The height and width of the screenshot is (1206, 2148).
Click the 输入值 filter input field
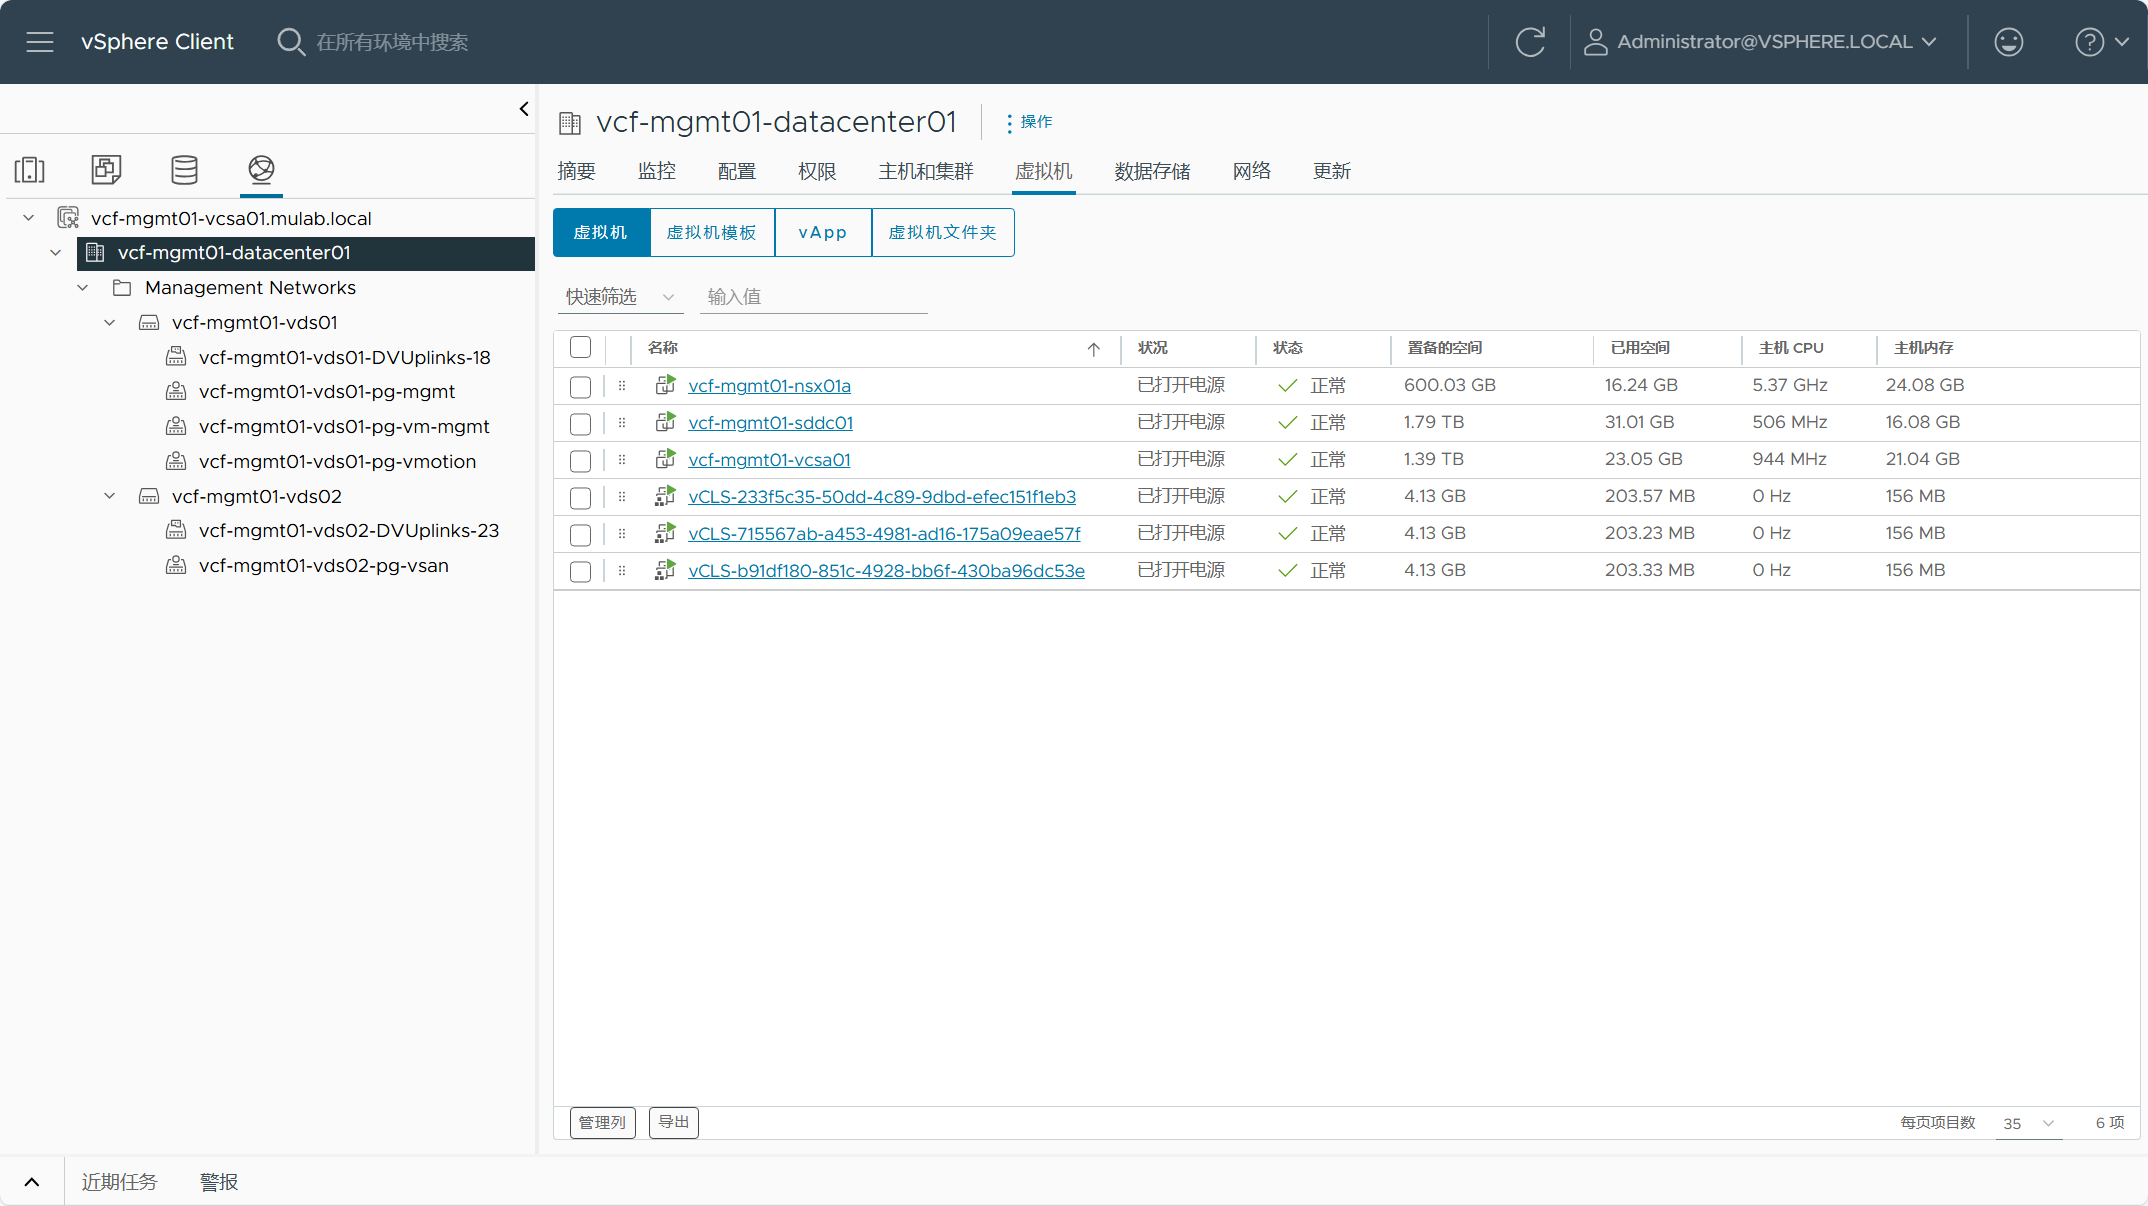pos(813,297)
